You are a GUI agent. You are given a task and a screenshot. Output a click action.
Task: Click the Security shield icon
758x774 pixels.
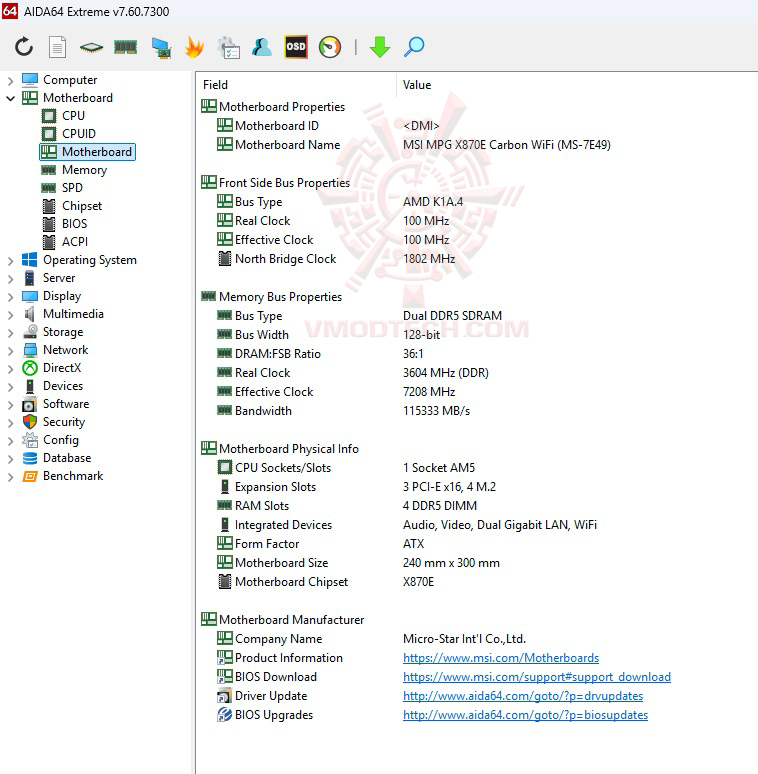coord(30,422)
